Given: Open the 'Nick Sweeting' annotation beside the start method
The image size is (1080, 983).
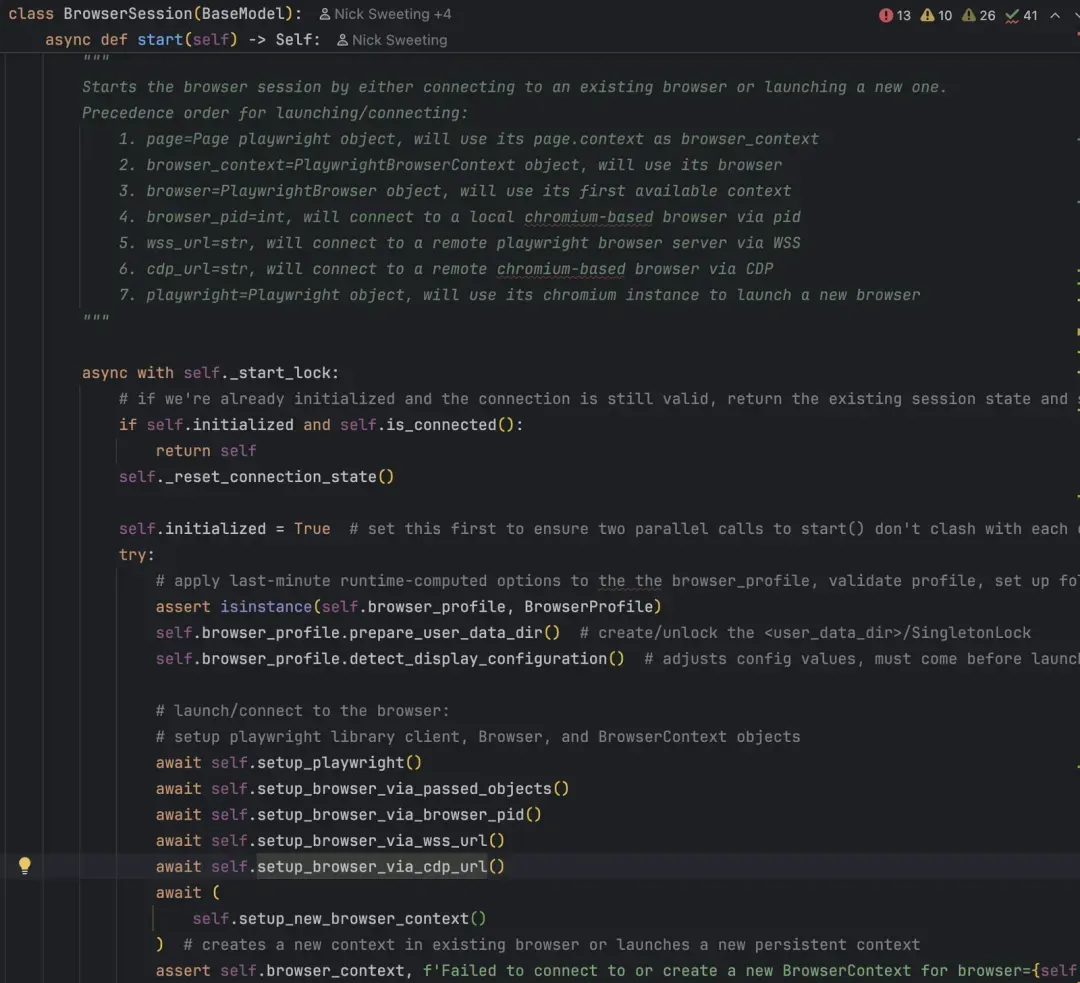Looking at the screenshot, I should 392,40.
